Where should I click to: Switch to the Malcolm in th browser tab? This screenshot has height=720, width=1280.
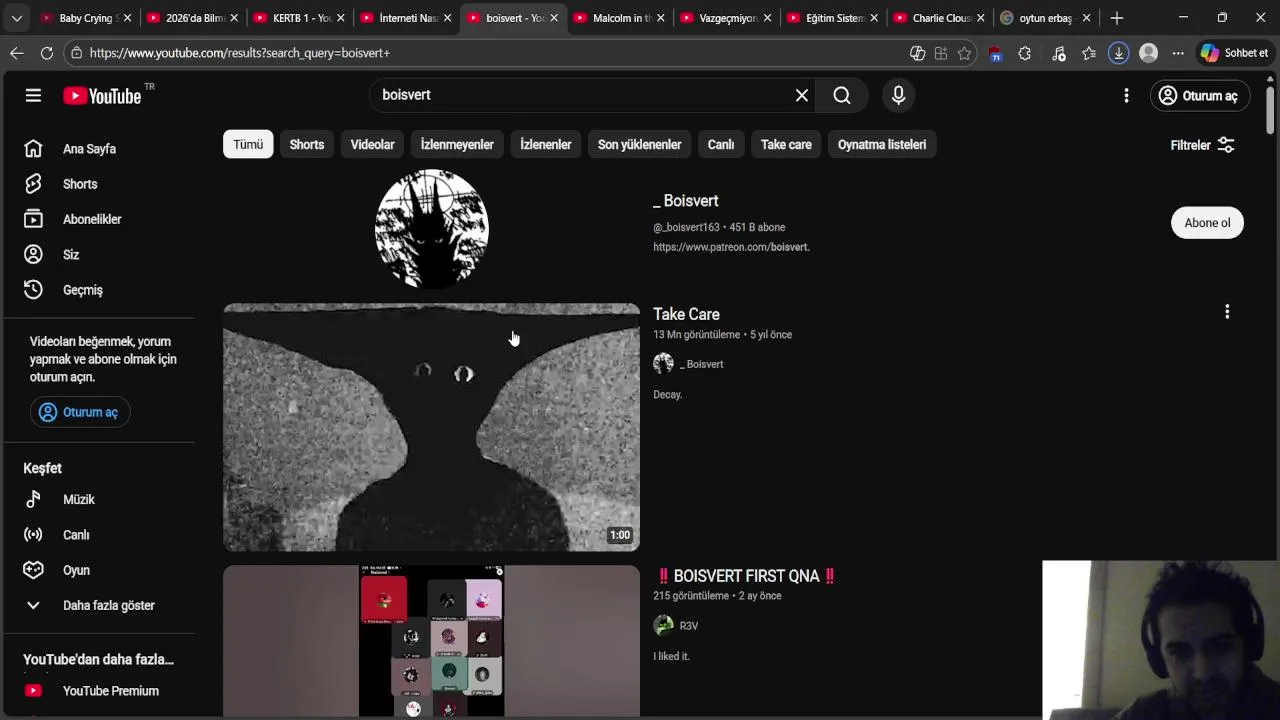click(x=619, y=18)
